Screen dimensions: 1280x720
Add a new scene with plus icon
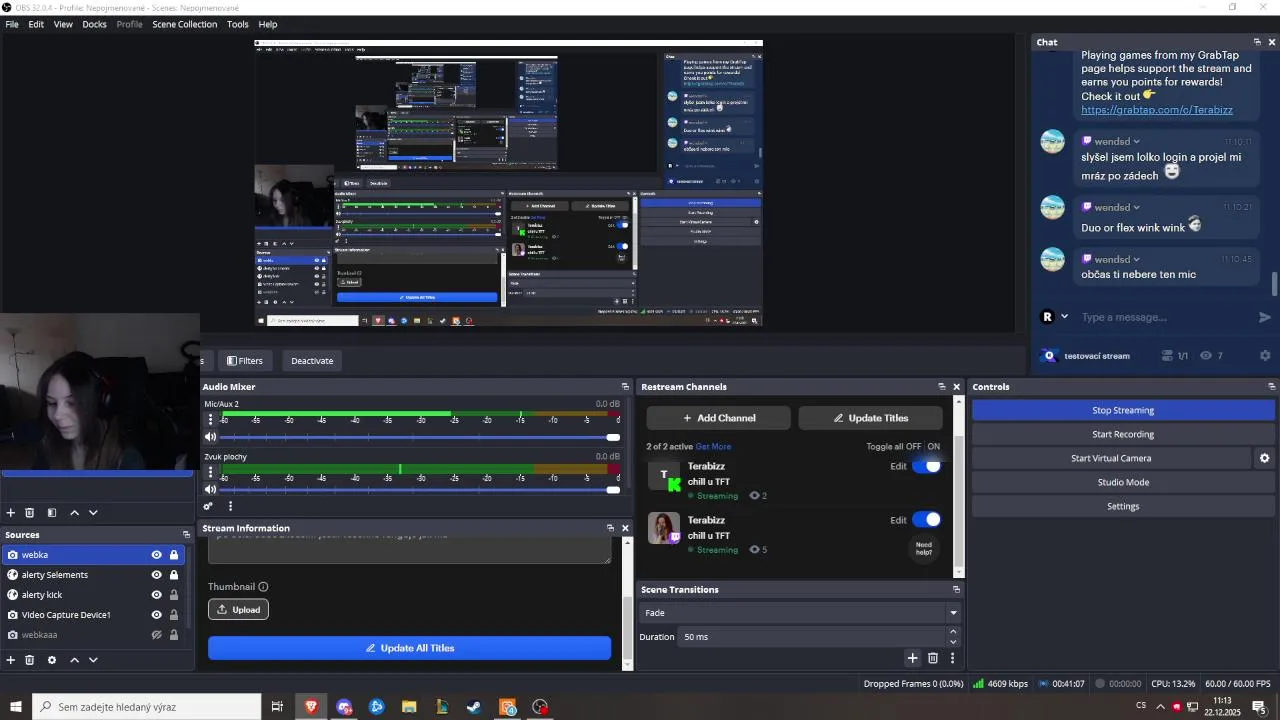[x=11, y=513]
